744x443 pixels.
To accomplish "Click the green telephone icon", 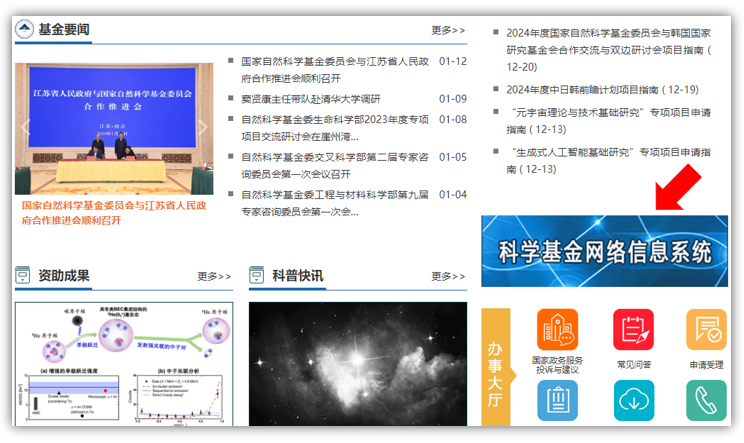I will pos(706,401).
